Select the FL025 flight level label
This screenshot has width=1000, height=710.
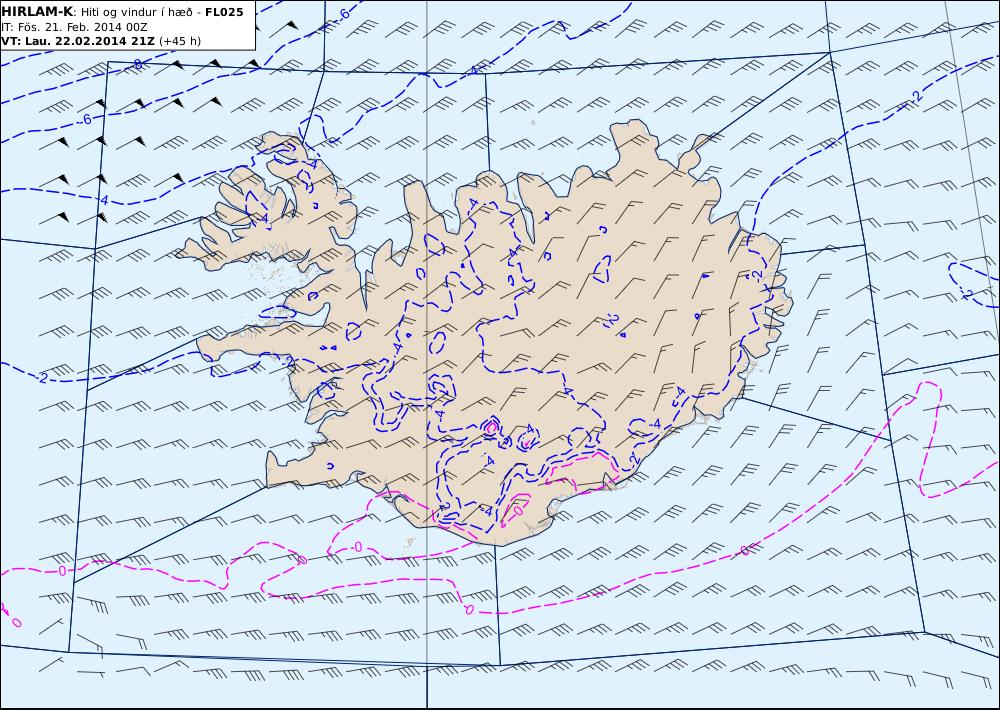click(x=224, y=12)
